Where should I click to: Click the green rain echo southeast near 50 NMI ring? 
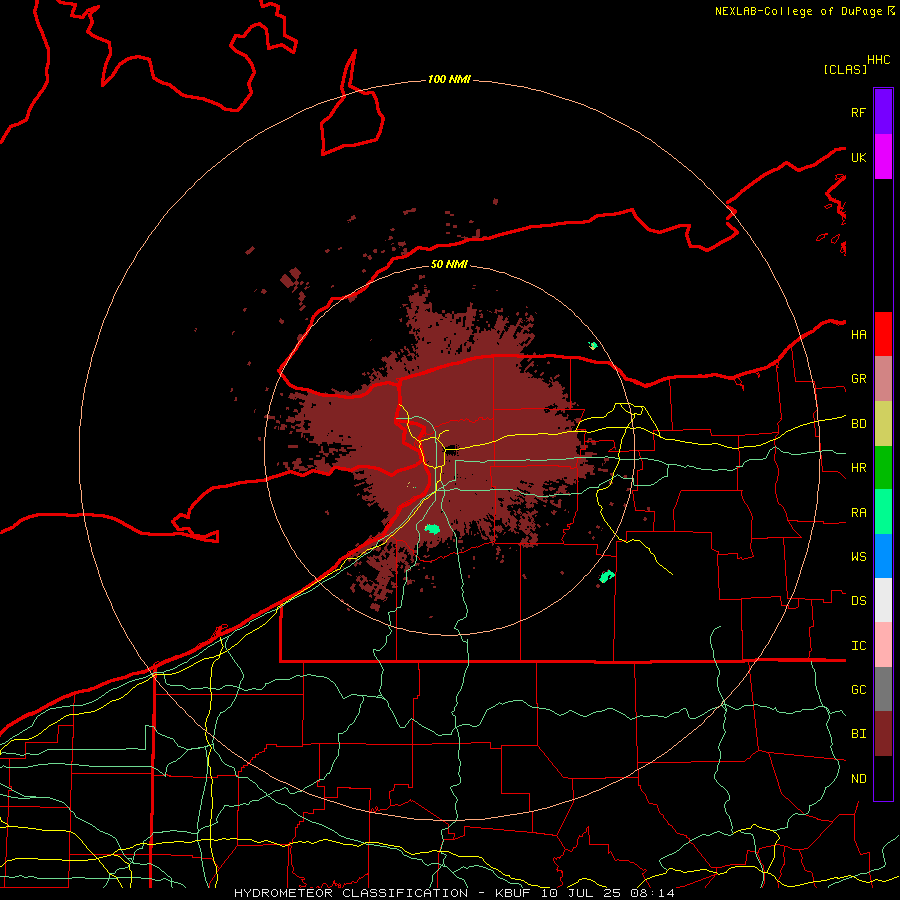tap(607, 576)
